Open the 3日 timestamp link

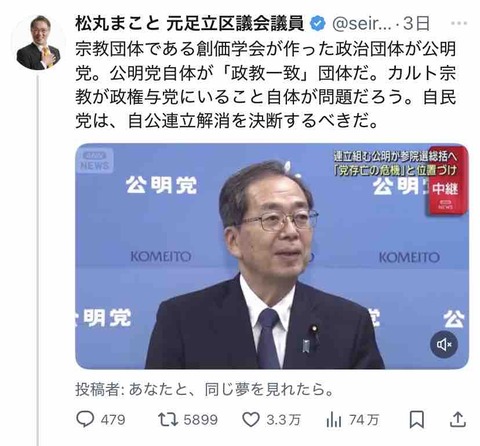click(x=416, y=24)
